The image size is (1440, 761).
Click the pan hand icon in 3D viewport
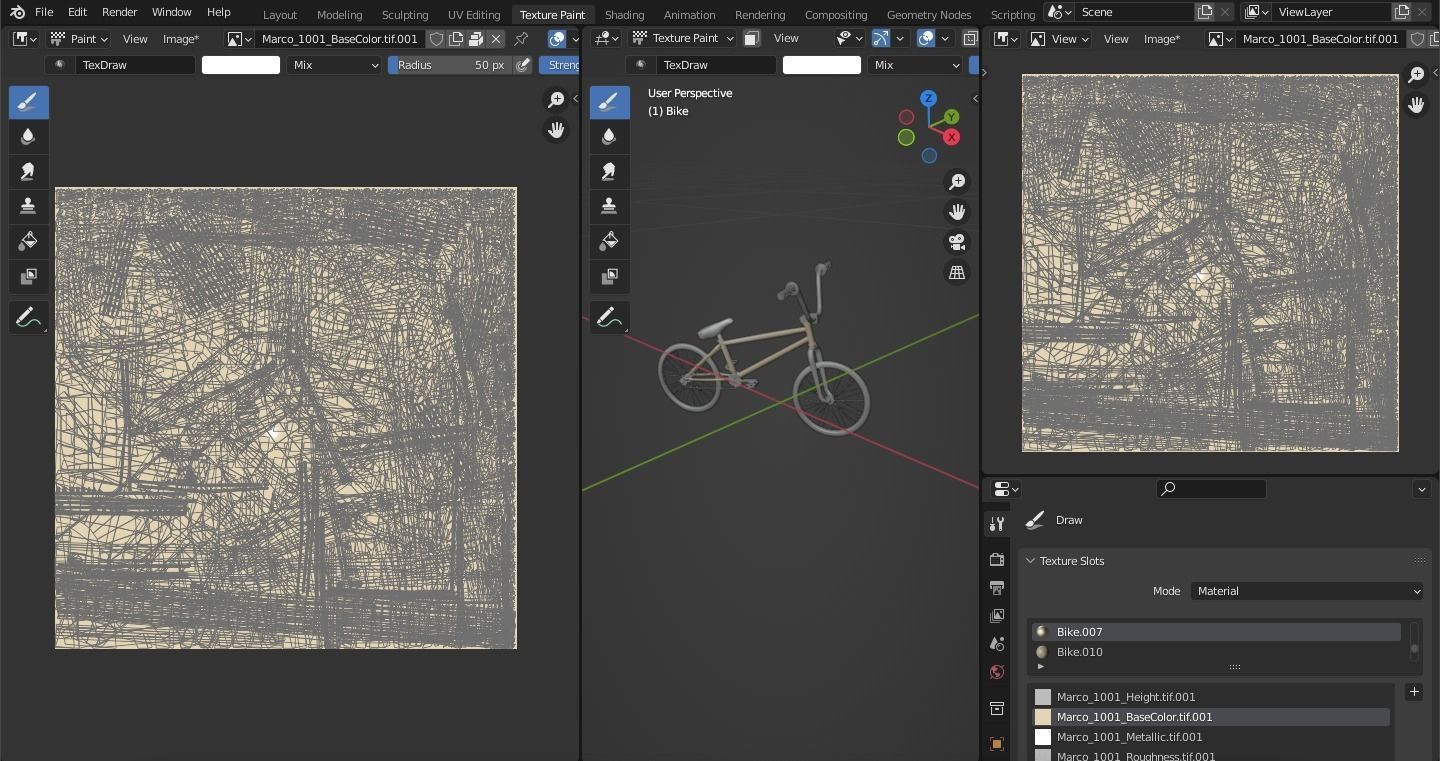click(x=957, y=212)
